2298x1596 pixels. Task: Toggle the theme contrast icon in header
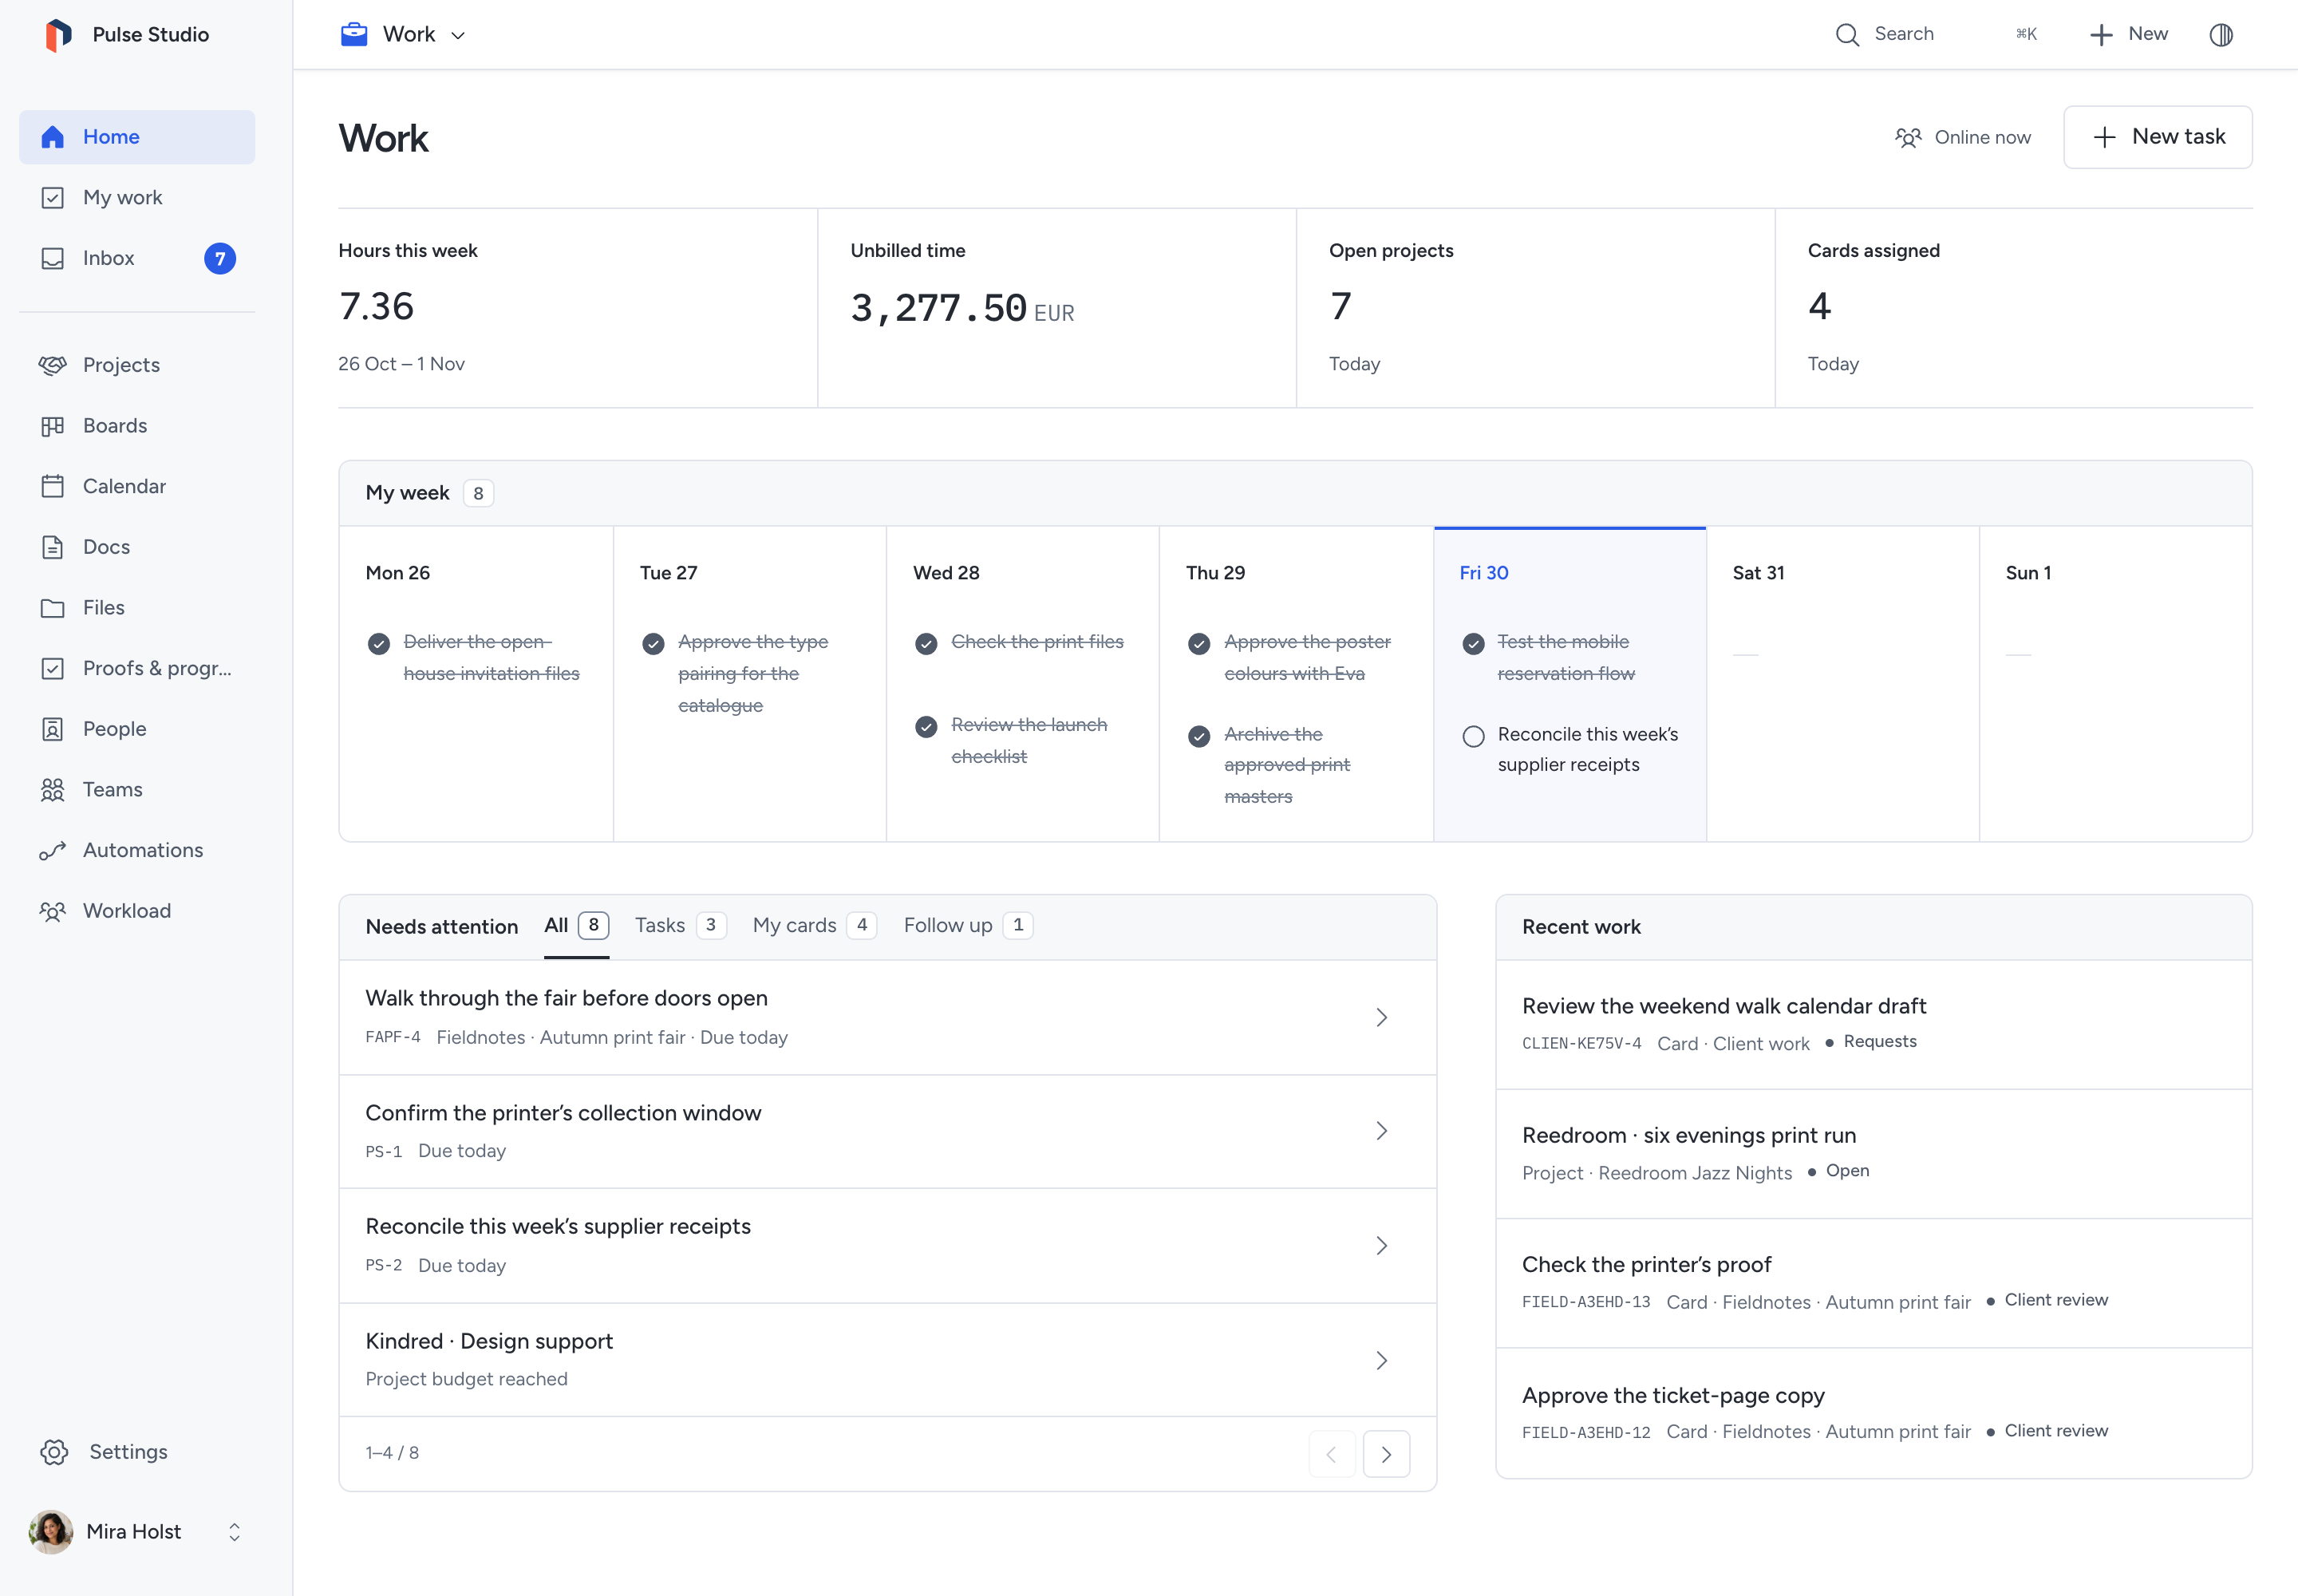[2221, 35]
